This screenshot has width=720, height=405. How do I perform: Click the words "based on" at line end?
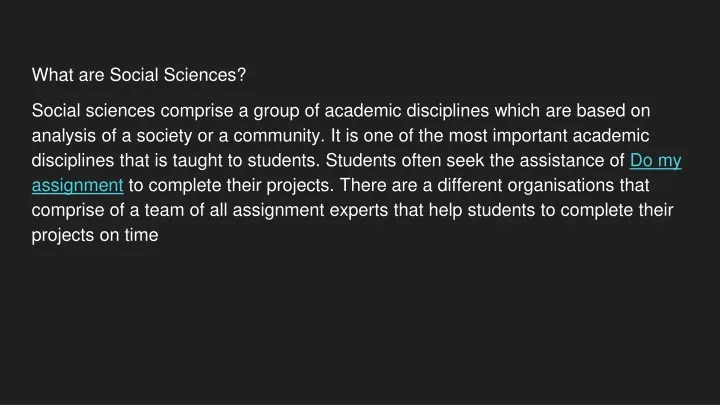click(613, 111)
